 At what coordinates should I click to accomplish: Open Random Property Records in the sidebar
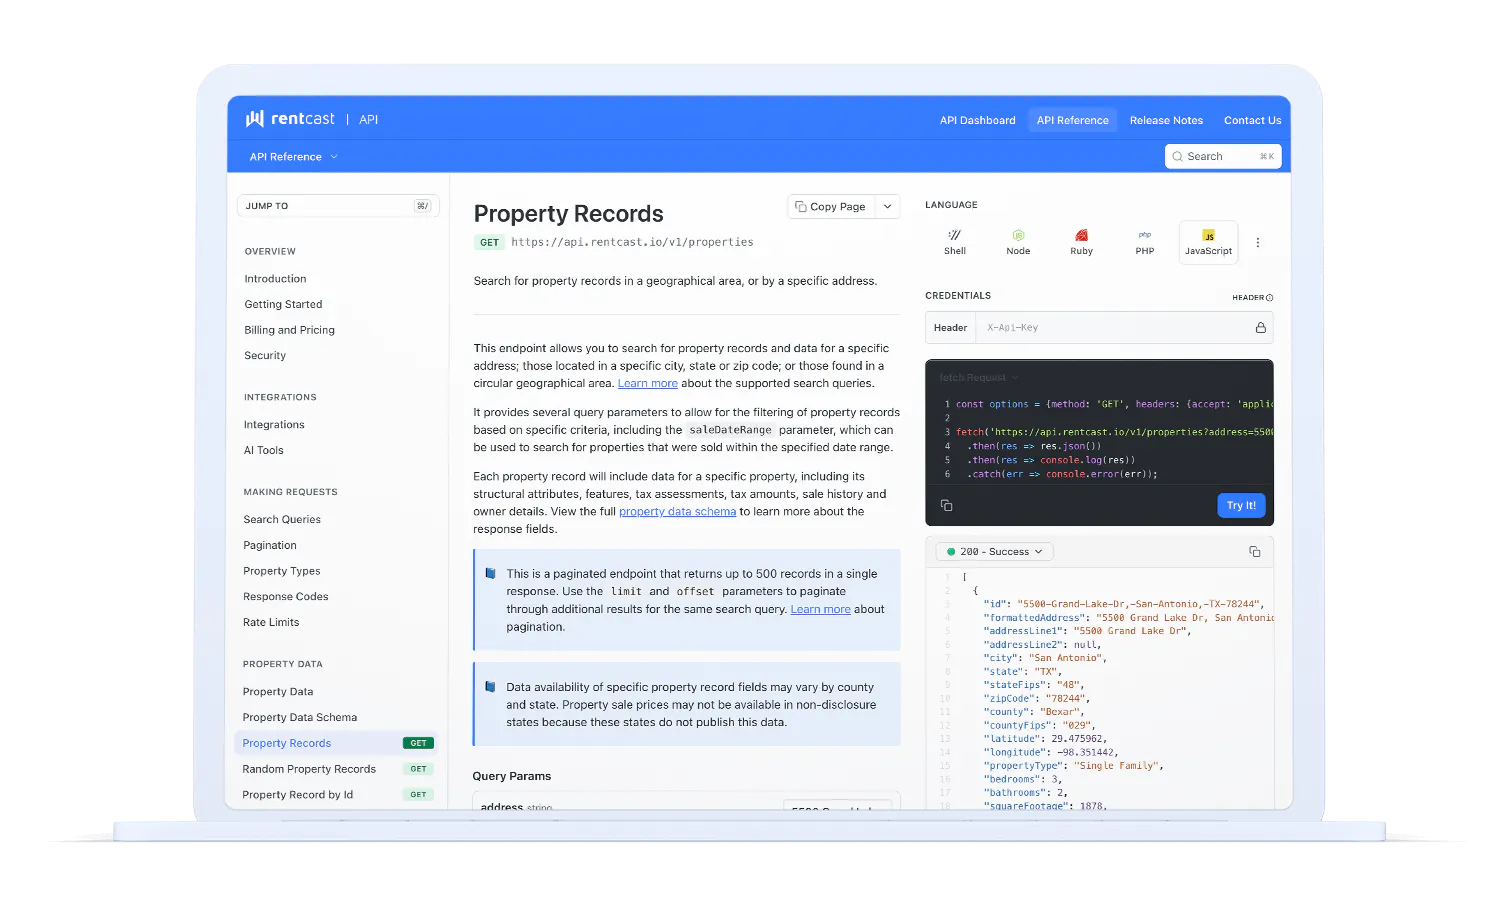click(x=309, y=770)
